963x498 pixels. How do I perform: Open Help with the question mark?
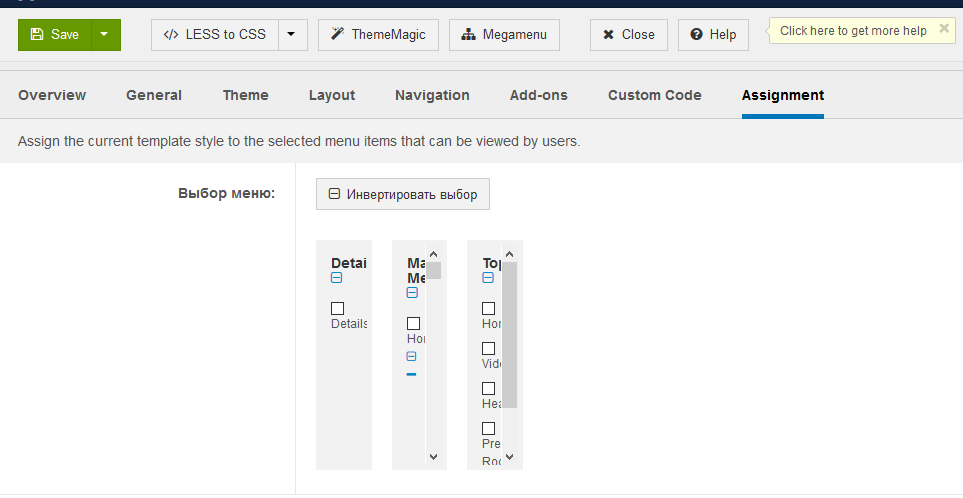[713, 34]
